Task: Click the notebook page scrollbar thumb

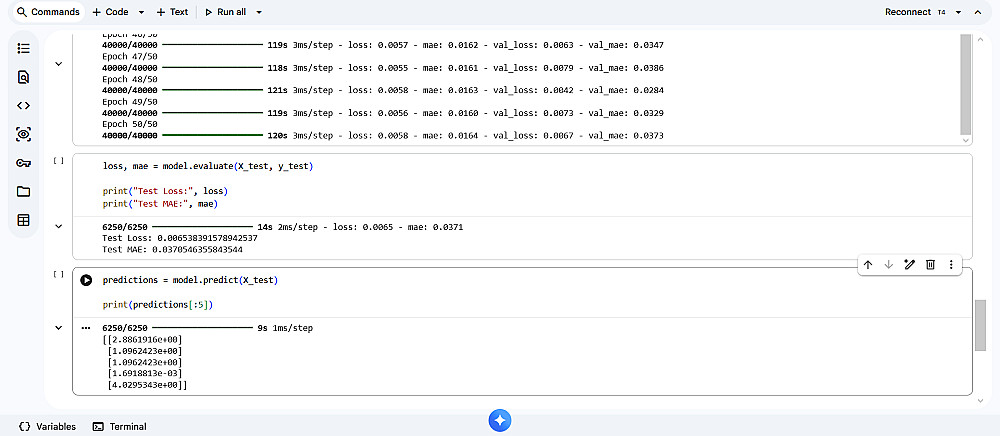Action: 981,325
